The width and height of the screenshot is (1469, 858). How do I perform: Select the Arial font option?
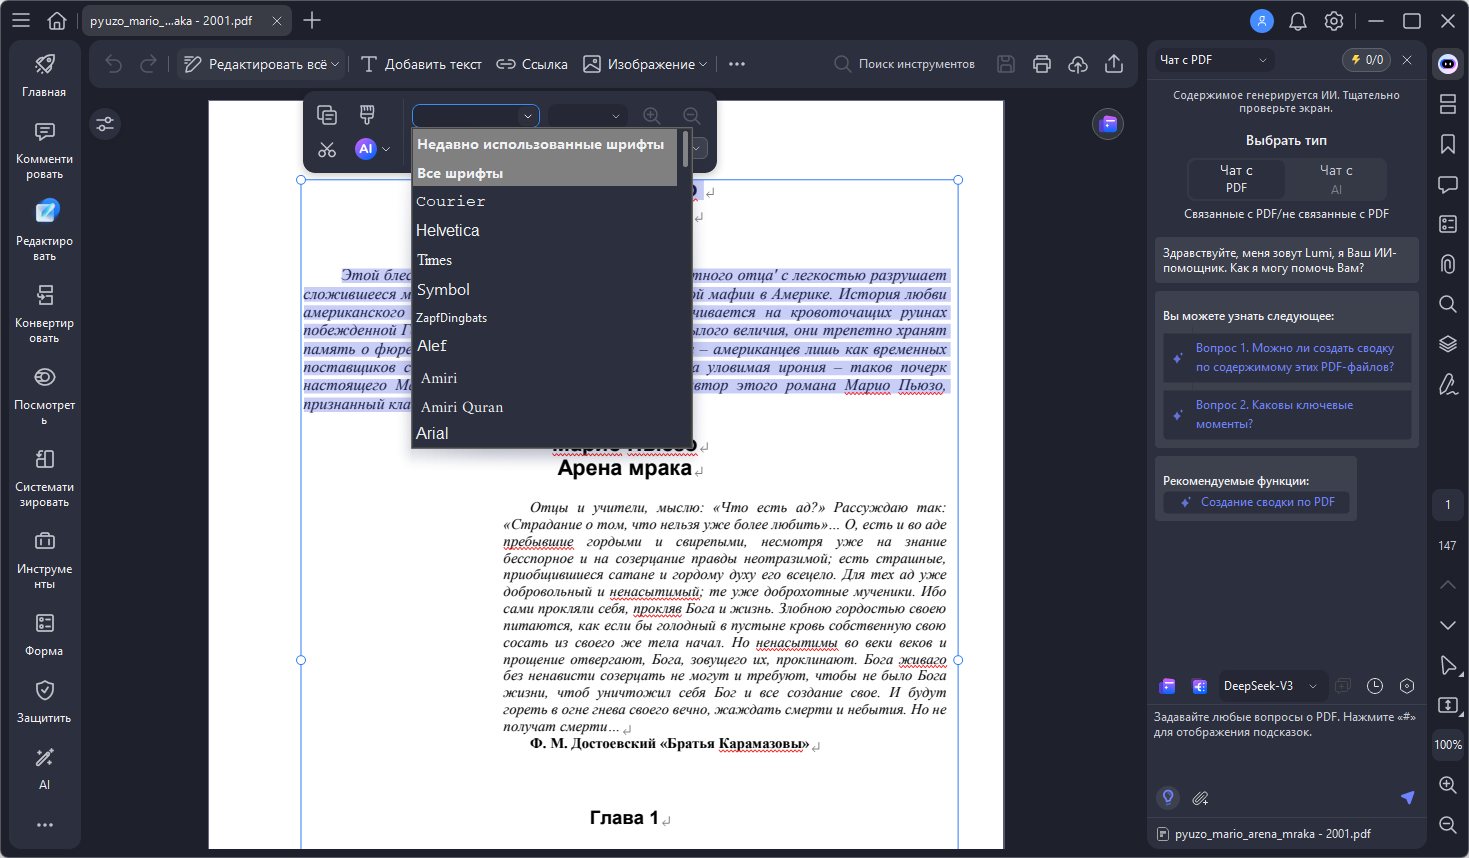point(432,433)
